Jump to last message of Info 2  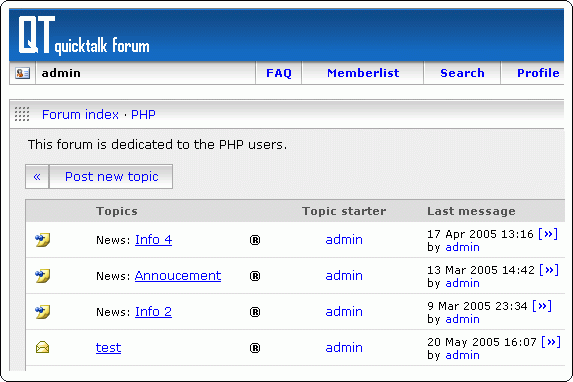[x=542, y=306]
